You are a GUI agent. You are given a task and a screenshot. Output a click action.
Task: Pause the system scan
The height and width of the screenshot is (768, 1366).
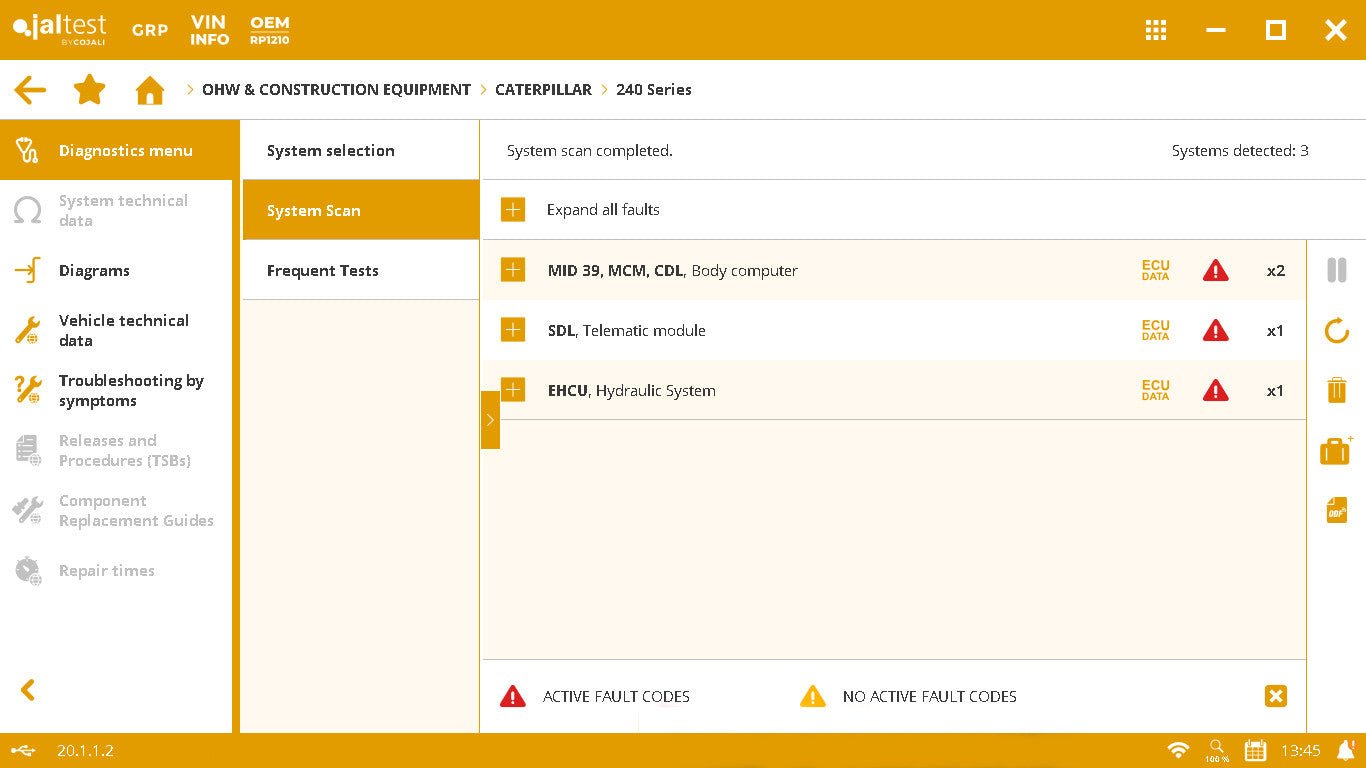tap(1337, 270)
